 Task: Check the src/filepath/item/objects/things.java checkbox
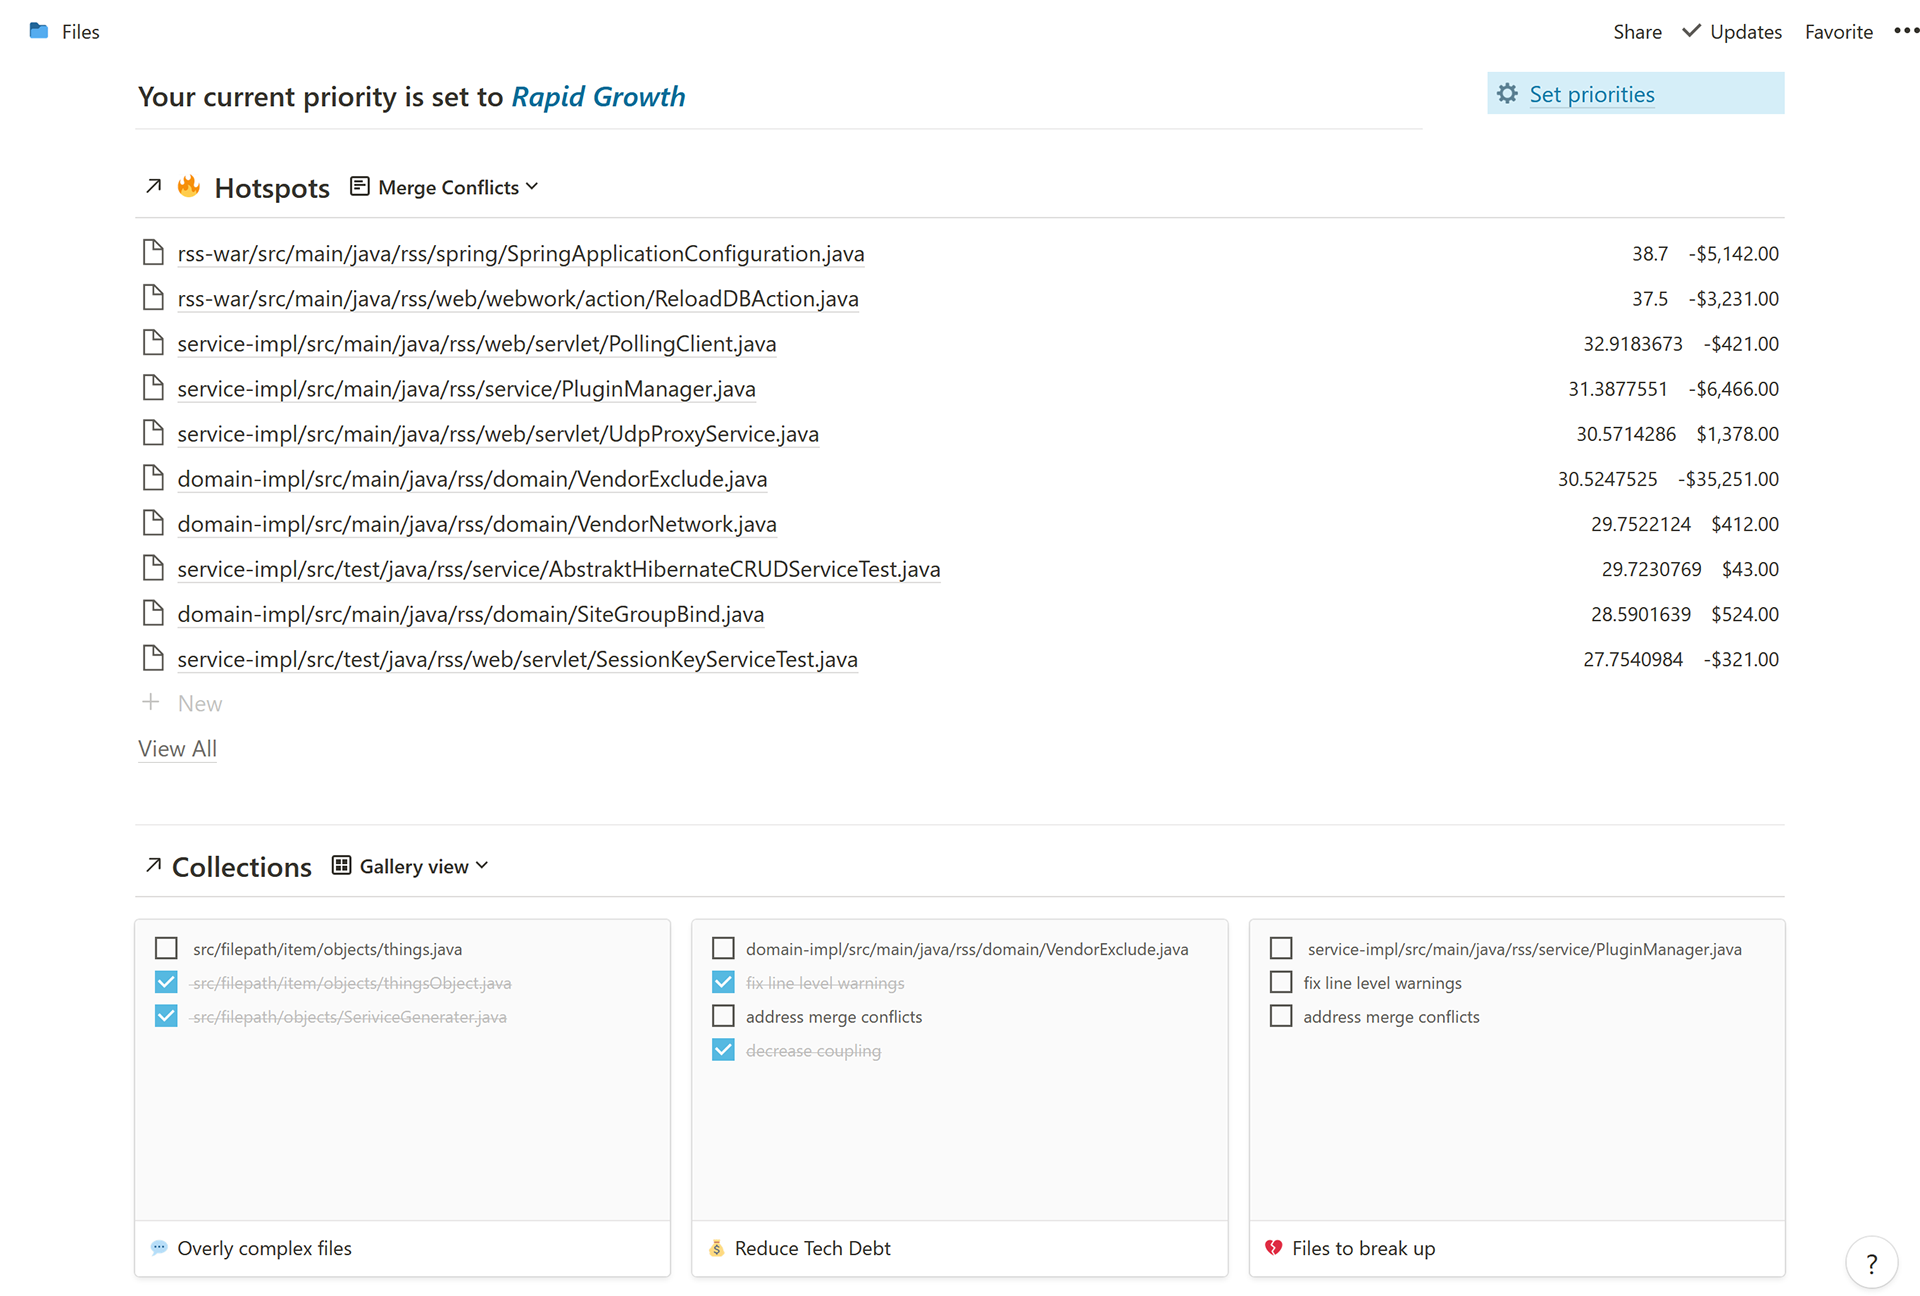click(x=166, y=948)
